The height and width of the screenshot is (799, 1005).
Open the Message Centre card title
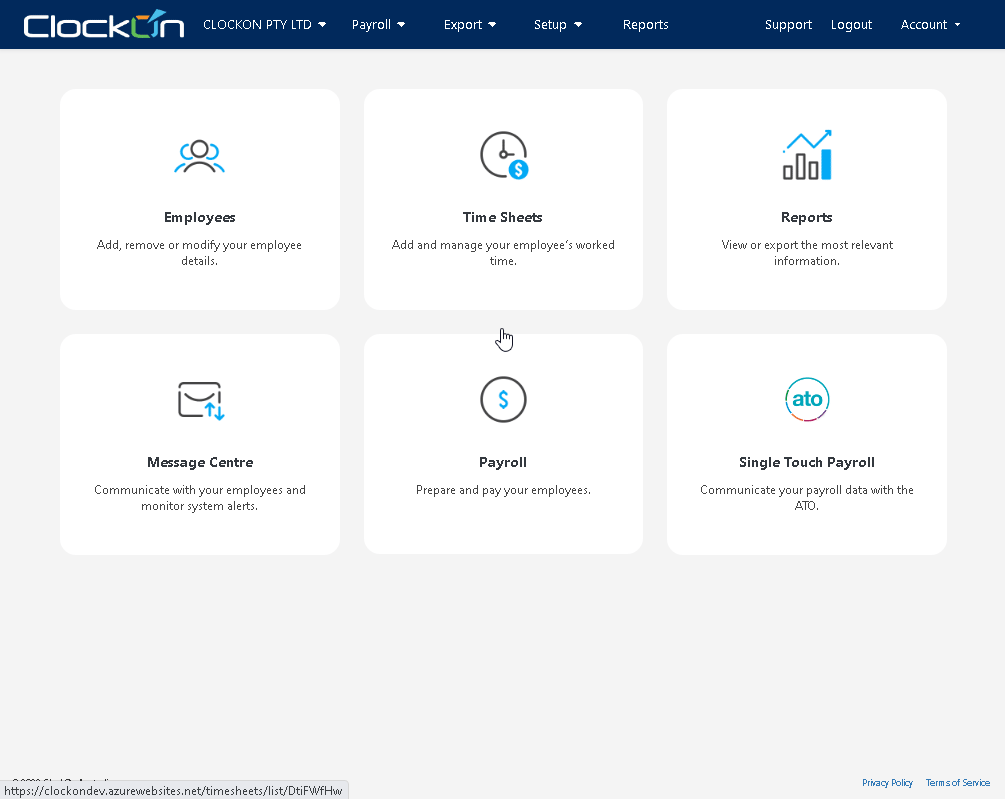(x=200, y=462)
